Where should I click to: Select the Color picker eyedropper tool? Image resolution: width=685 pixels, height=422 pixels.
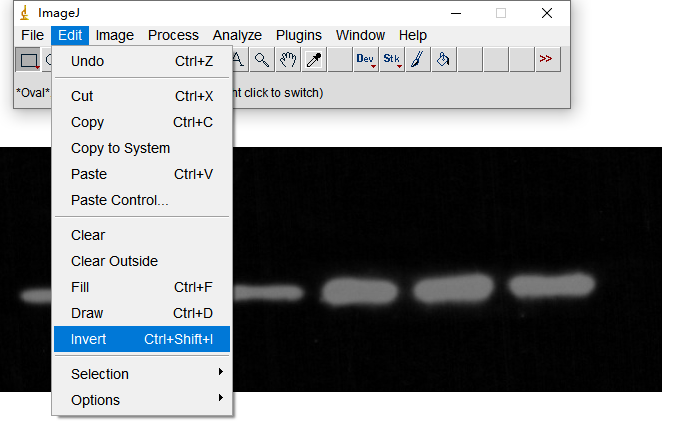pos(314,60)
